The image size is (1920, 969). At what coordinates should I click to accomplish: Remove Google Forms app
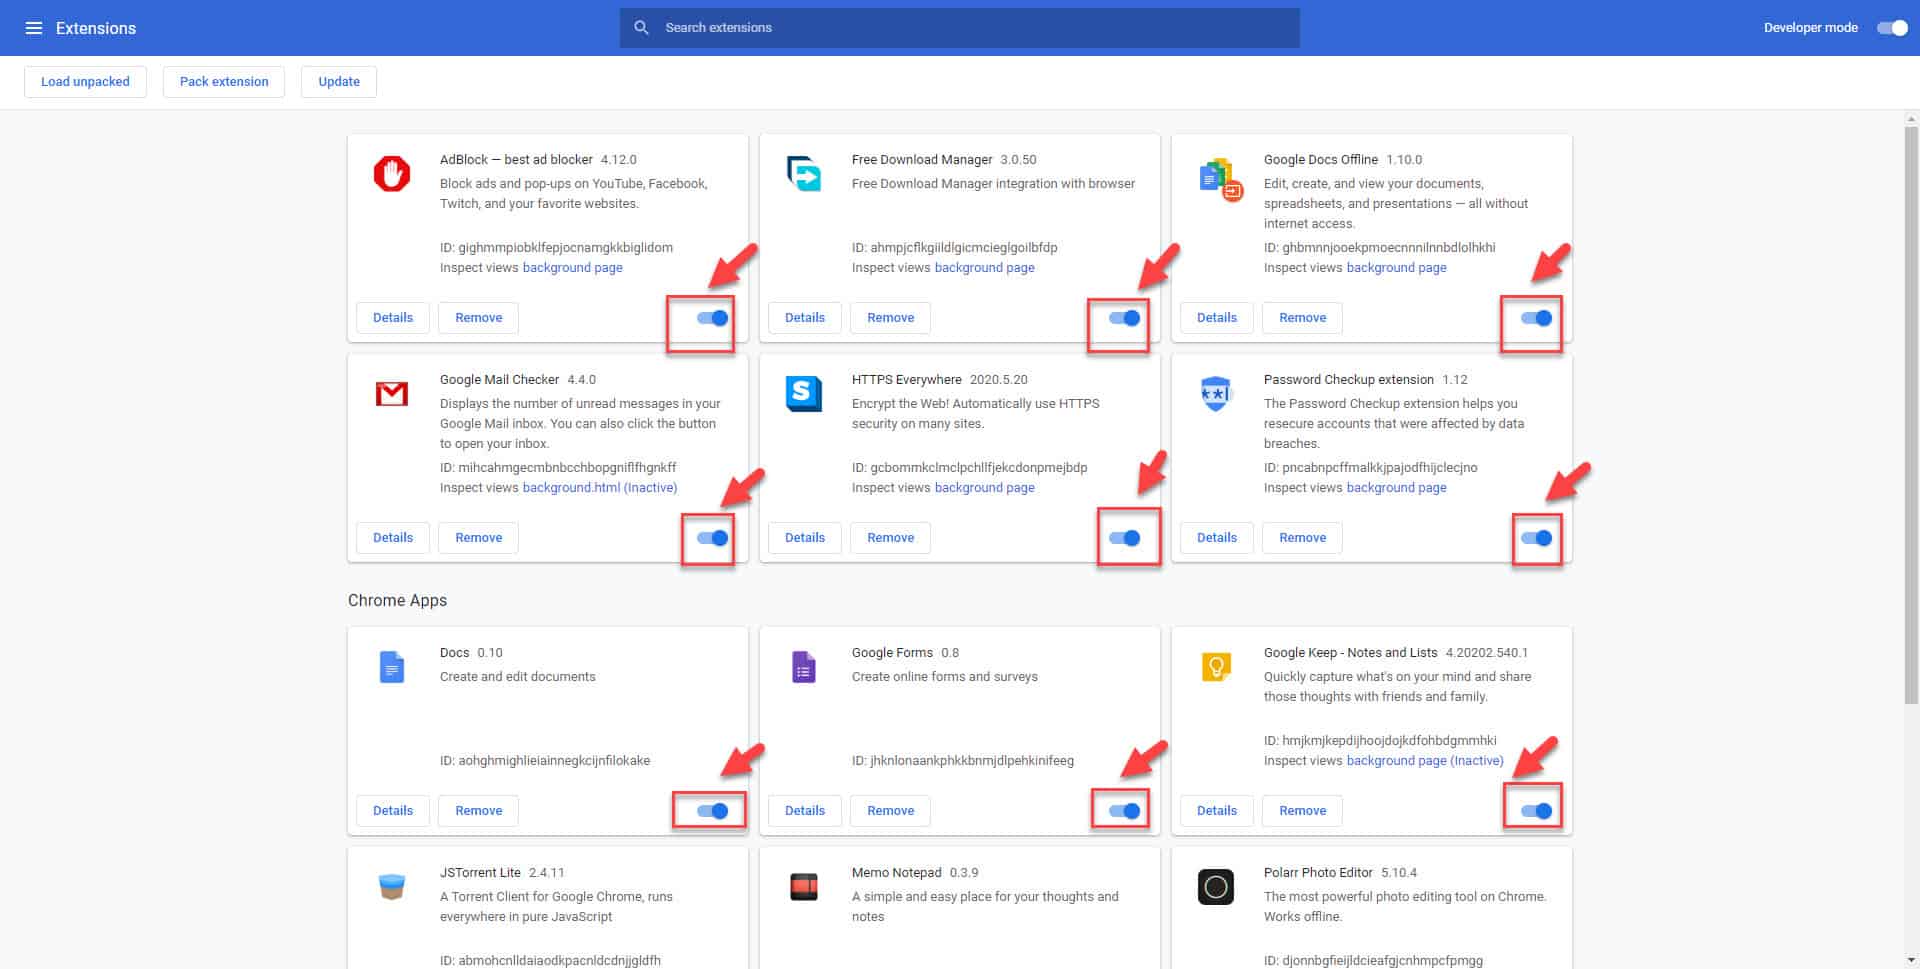click(x=891, y=811)
